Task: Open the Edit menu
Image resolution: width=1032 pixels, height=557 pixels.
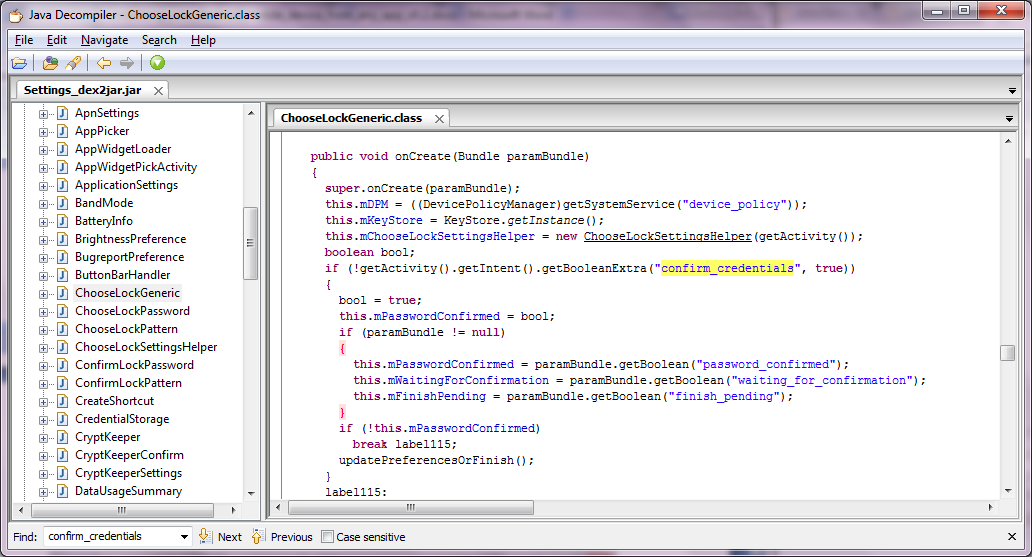Action: click(x=57, y=40)
